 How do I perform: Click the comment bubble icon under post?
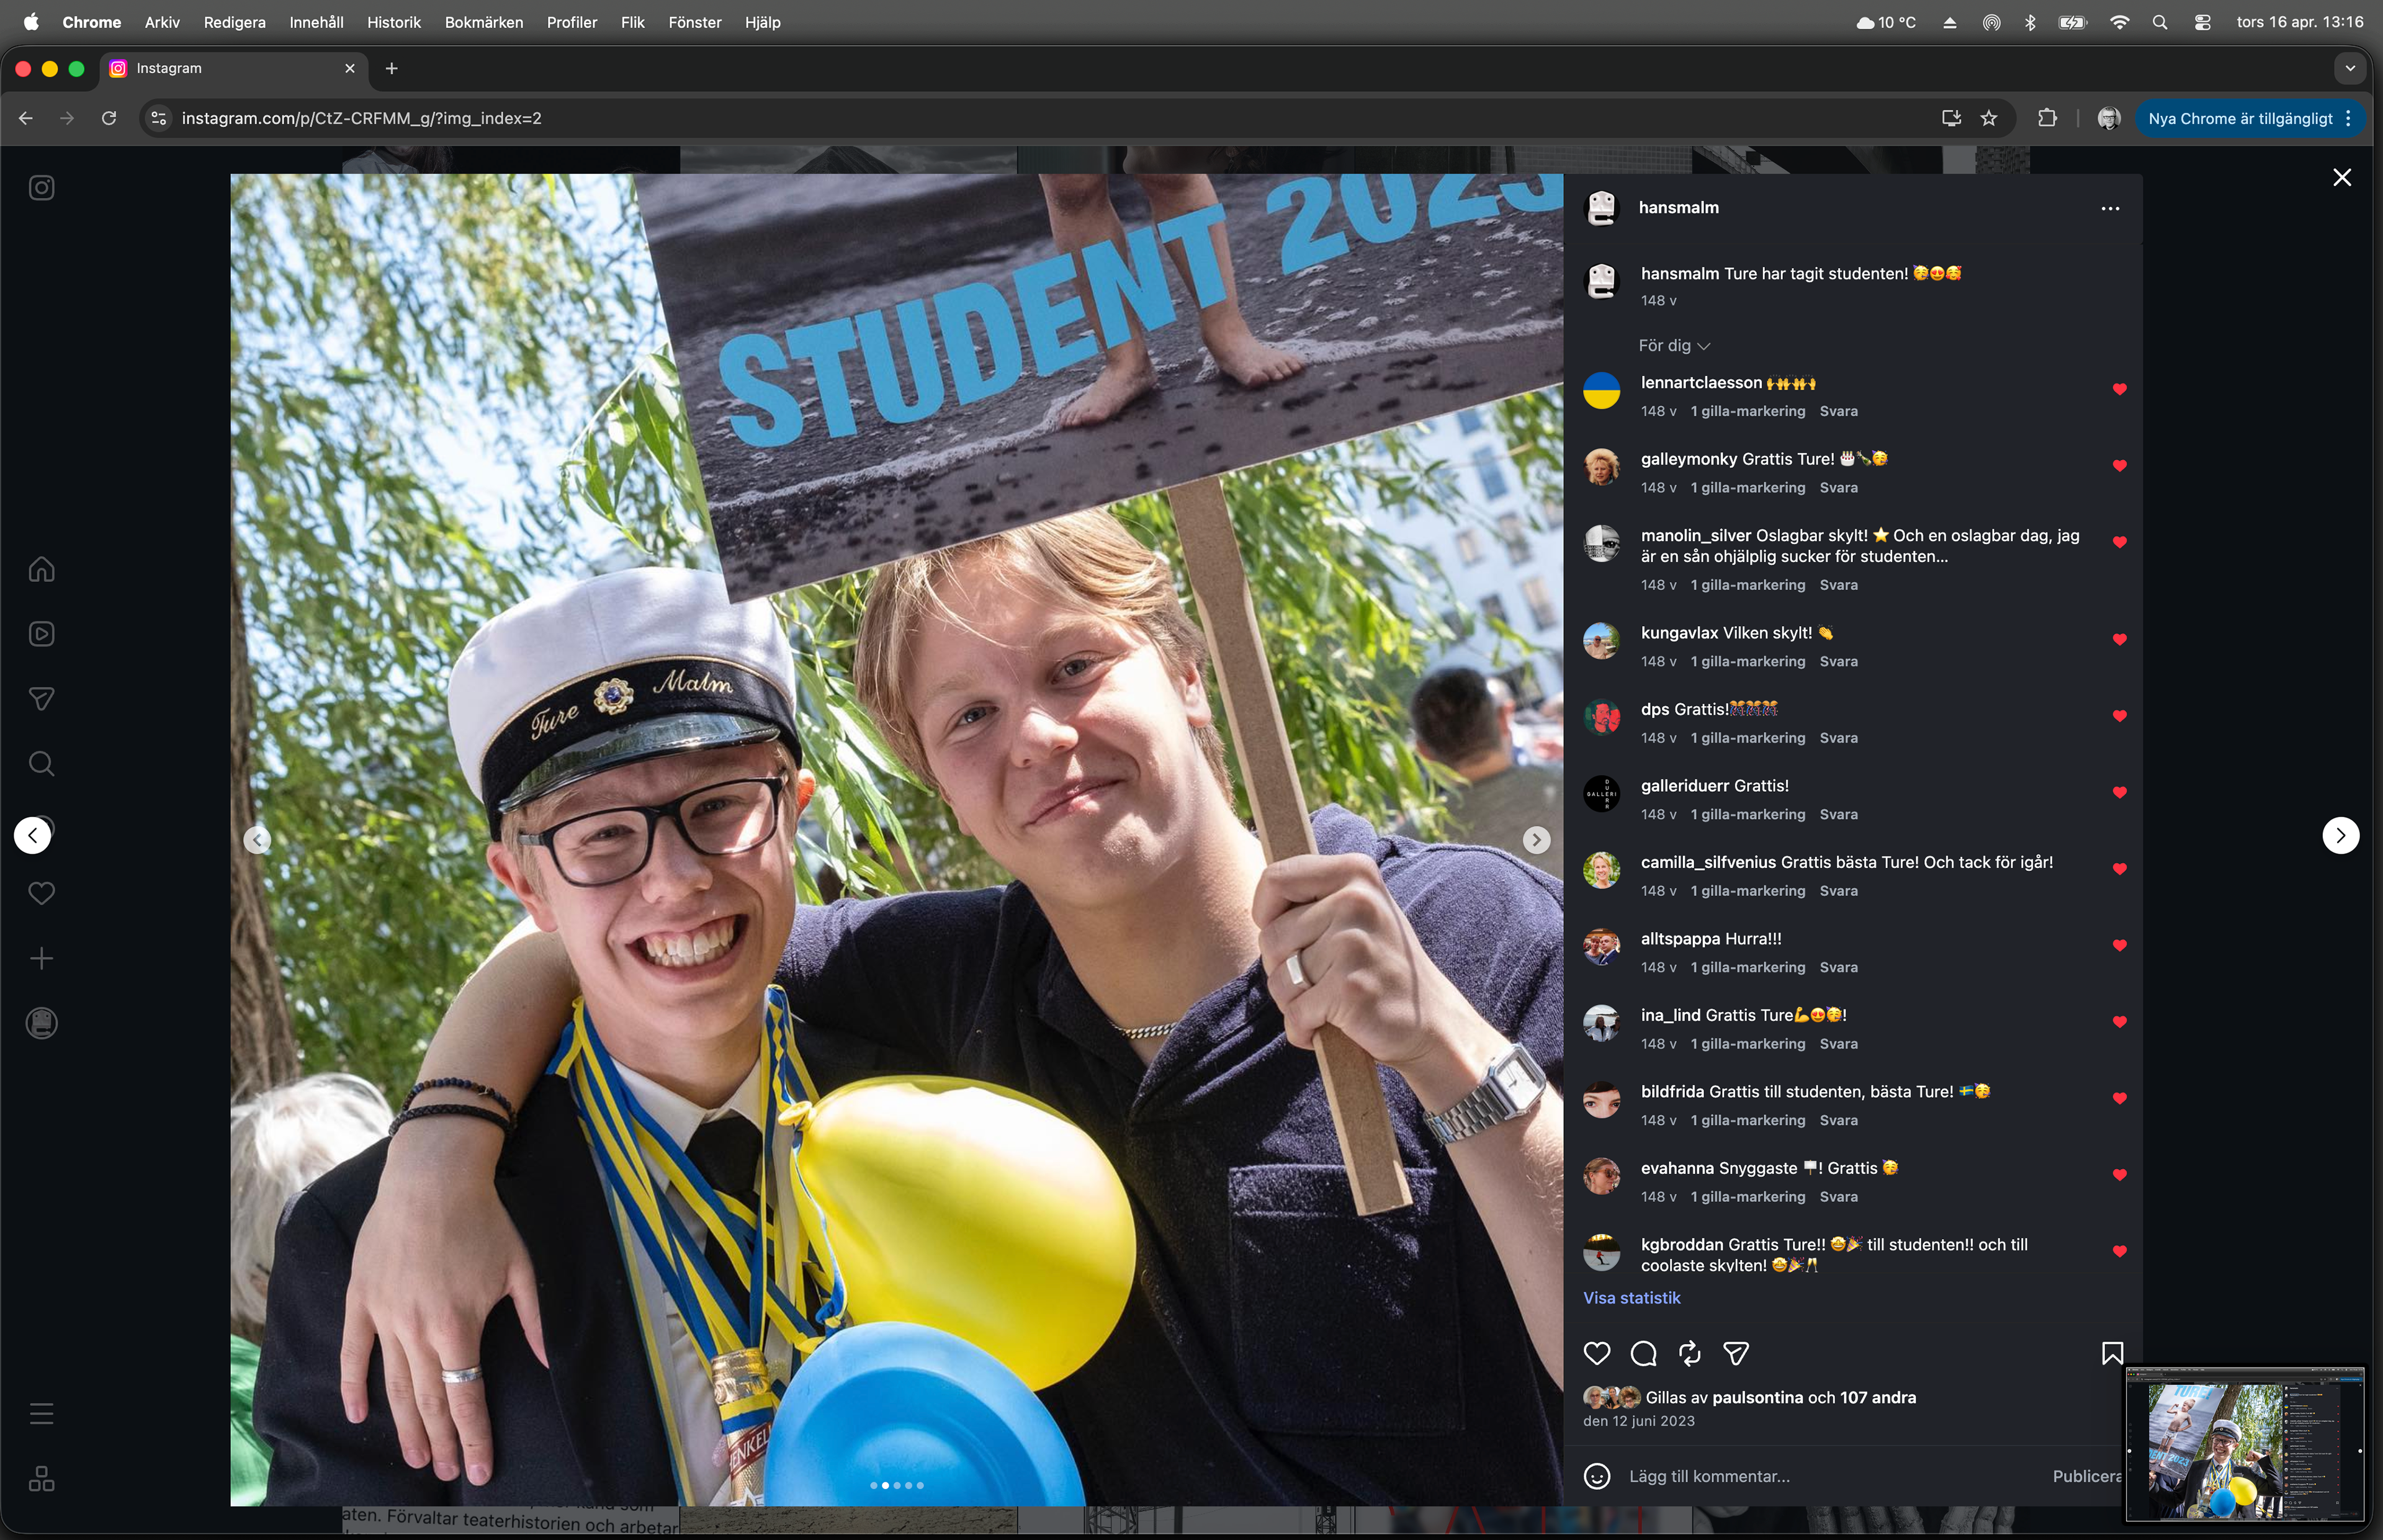[x=1643, y=1353]
